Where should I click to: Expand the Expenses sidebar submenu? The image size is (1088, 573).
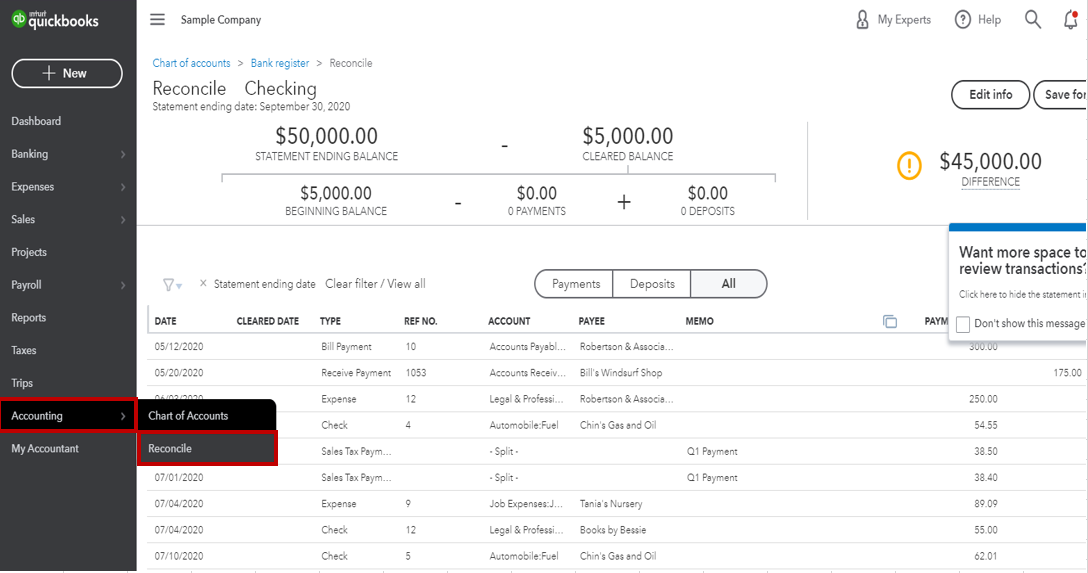123,187
